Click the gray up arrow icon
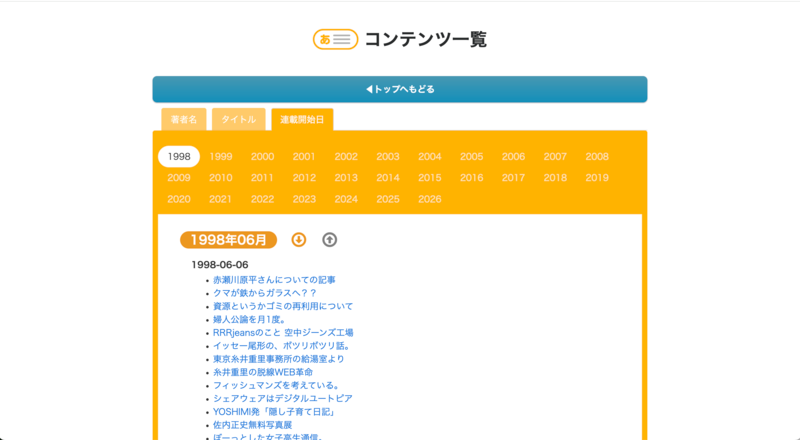Image resolution: width=800 pixels, height=440 pixels. tap(330, 240)
